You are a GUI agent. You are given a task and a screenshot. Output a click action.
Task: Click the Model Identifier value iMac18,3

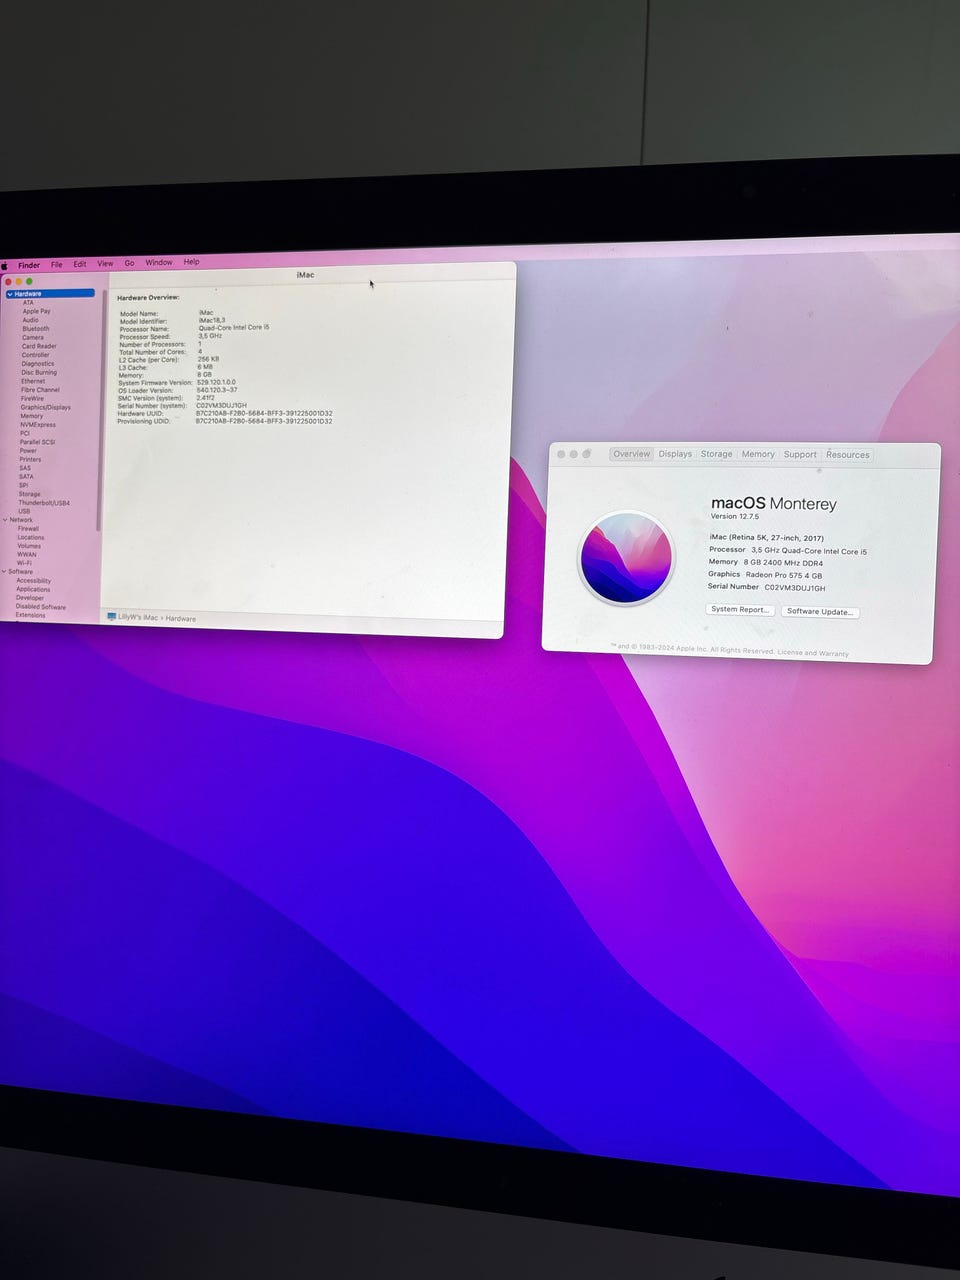[212, 320]
